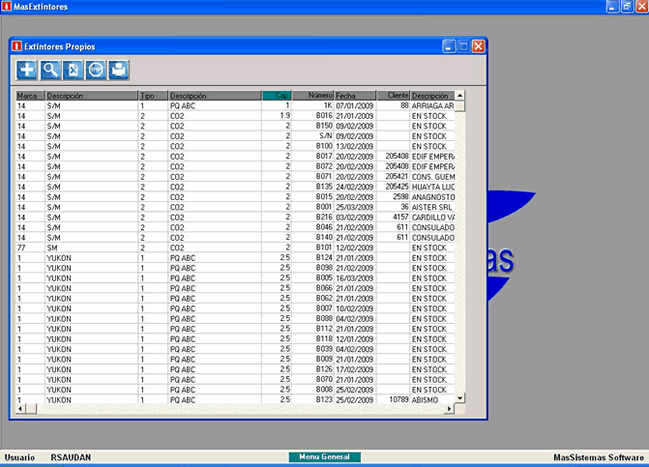Image resolution: width=649 pixels, height=467 pixels.
Task: Click the highlighted Cap column header
Action: point(276,96)
